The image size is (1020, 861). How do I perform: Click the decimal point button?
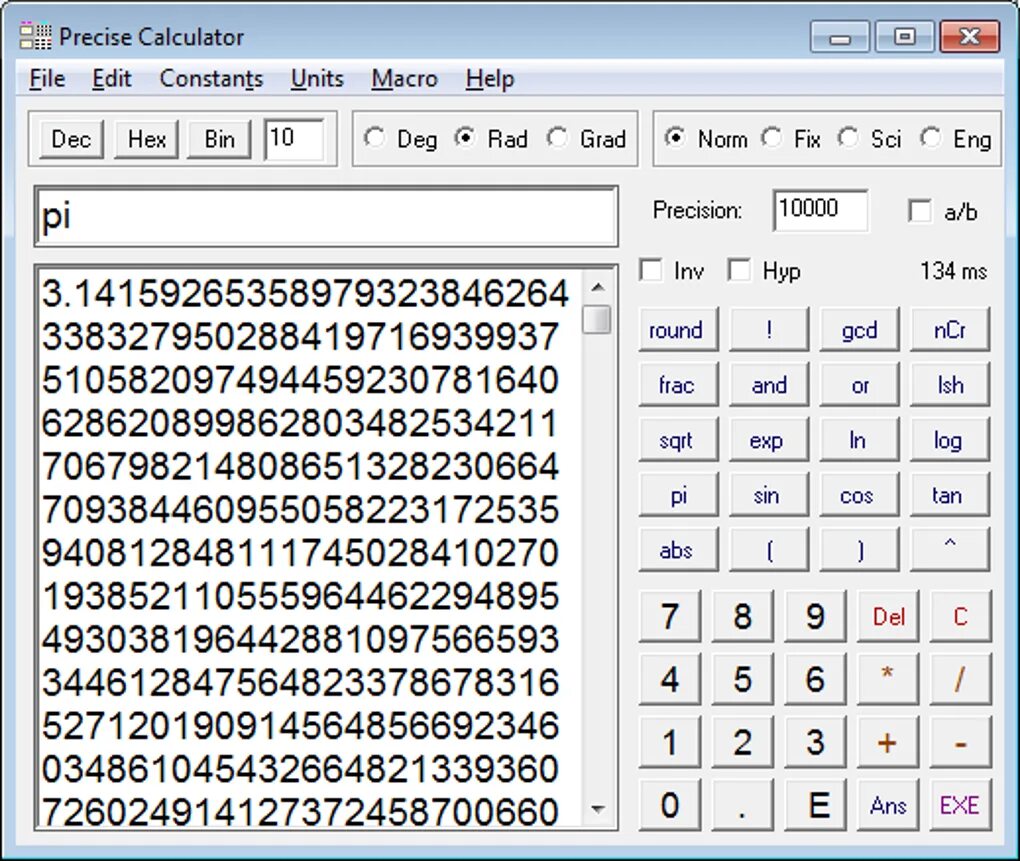click(742, 805)
